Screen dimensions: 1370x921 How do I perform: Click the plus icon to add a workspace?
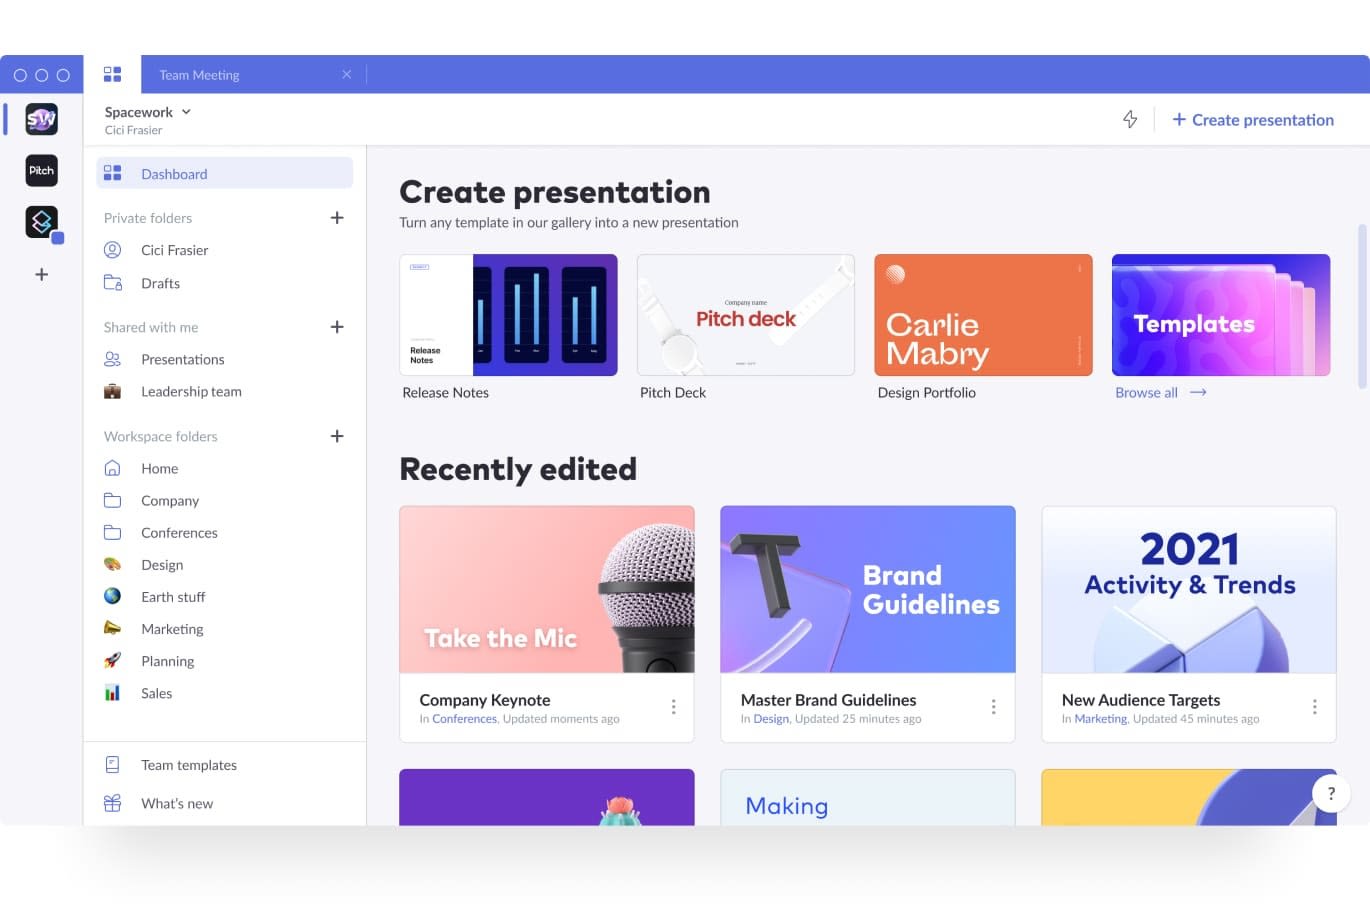pyautogui.click(x=41, y=274)
